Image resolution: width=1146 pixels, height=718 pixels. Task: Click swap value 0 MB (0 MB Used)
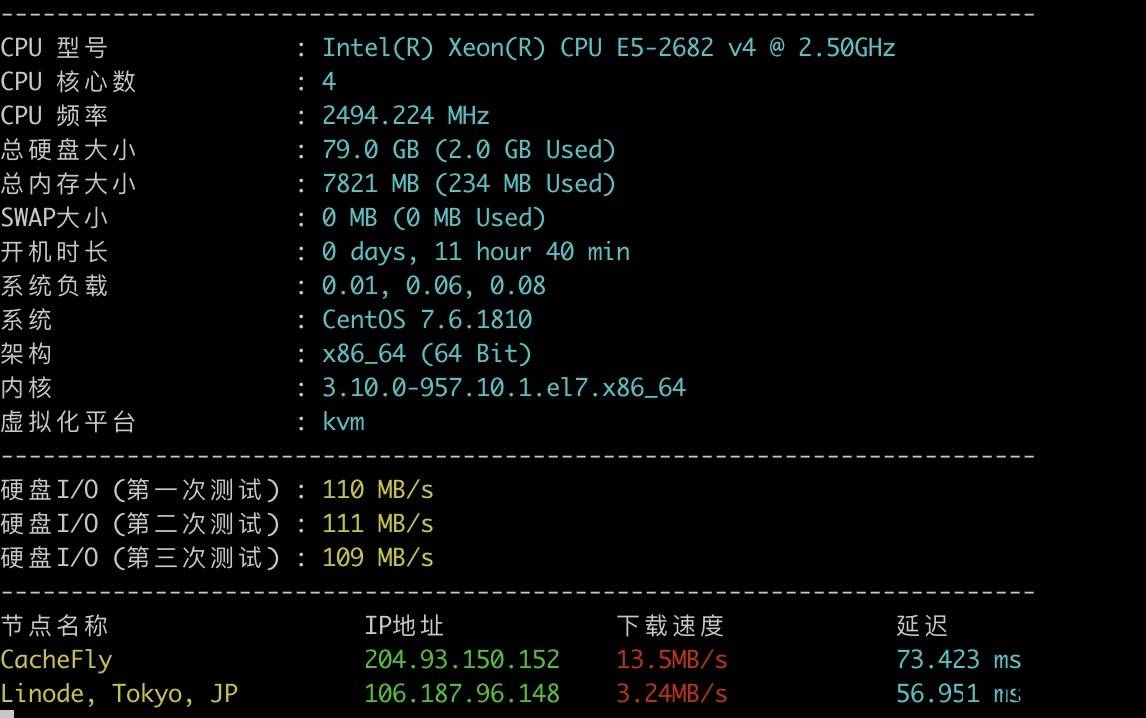click(x=434, y=218)
